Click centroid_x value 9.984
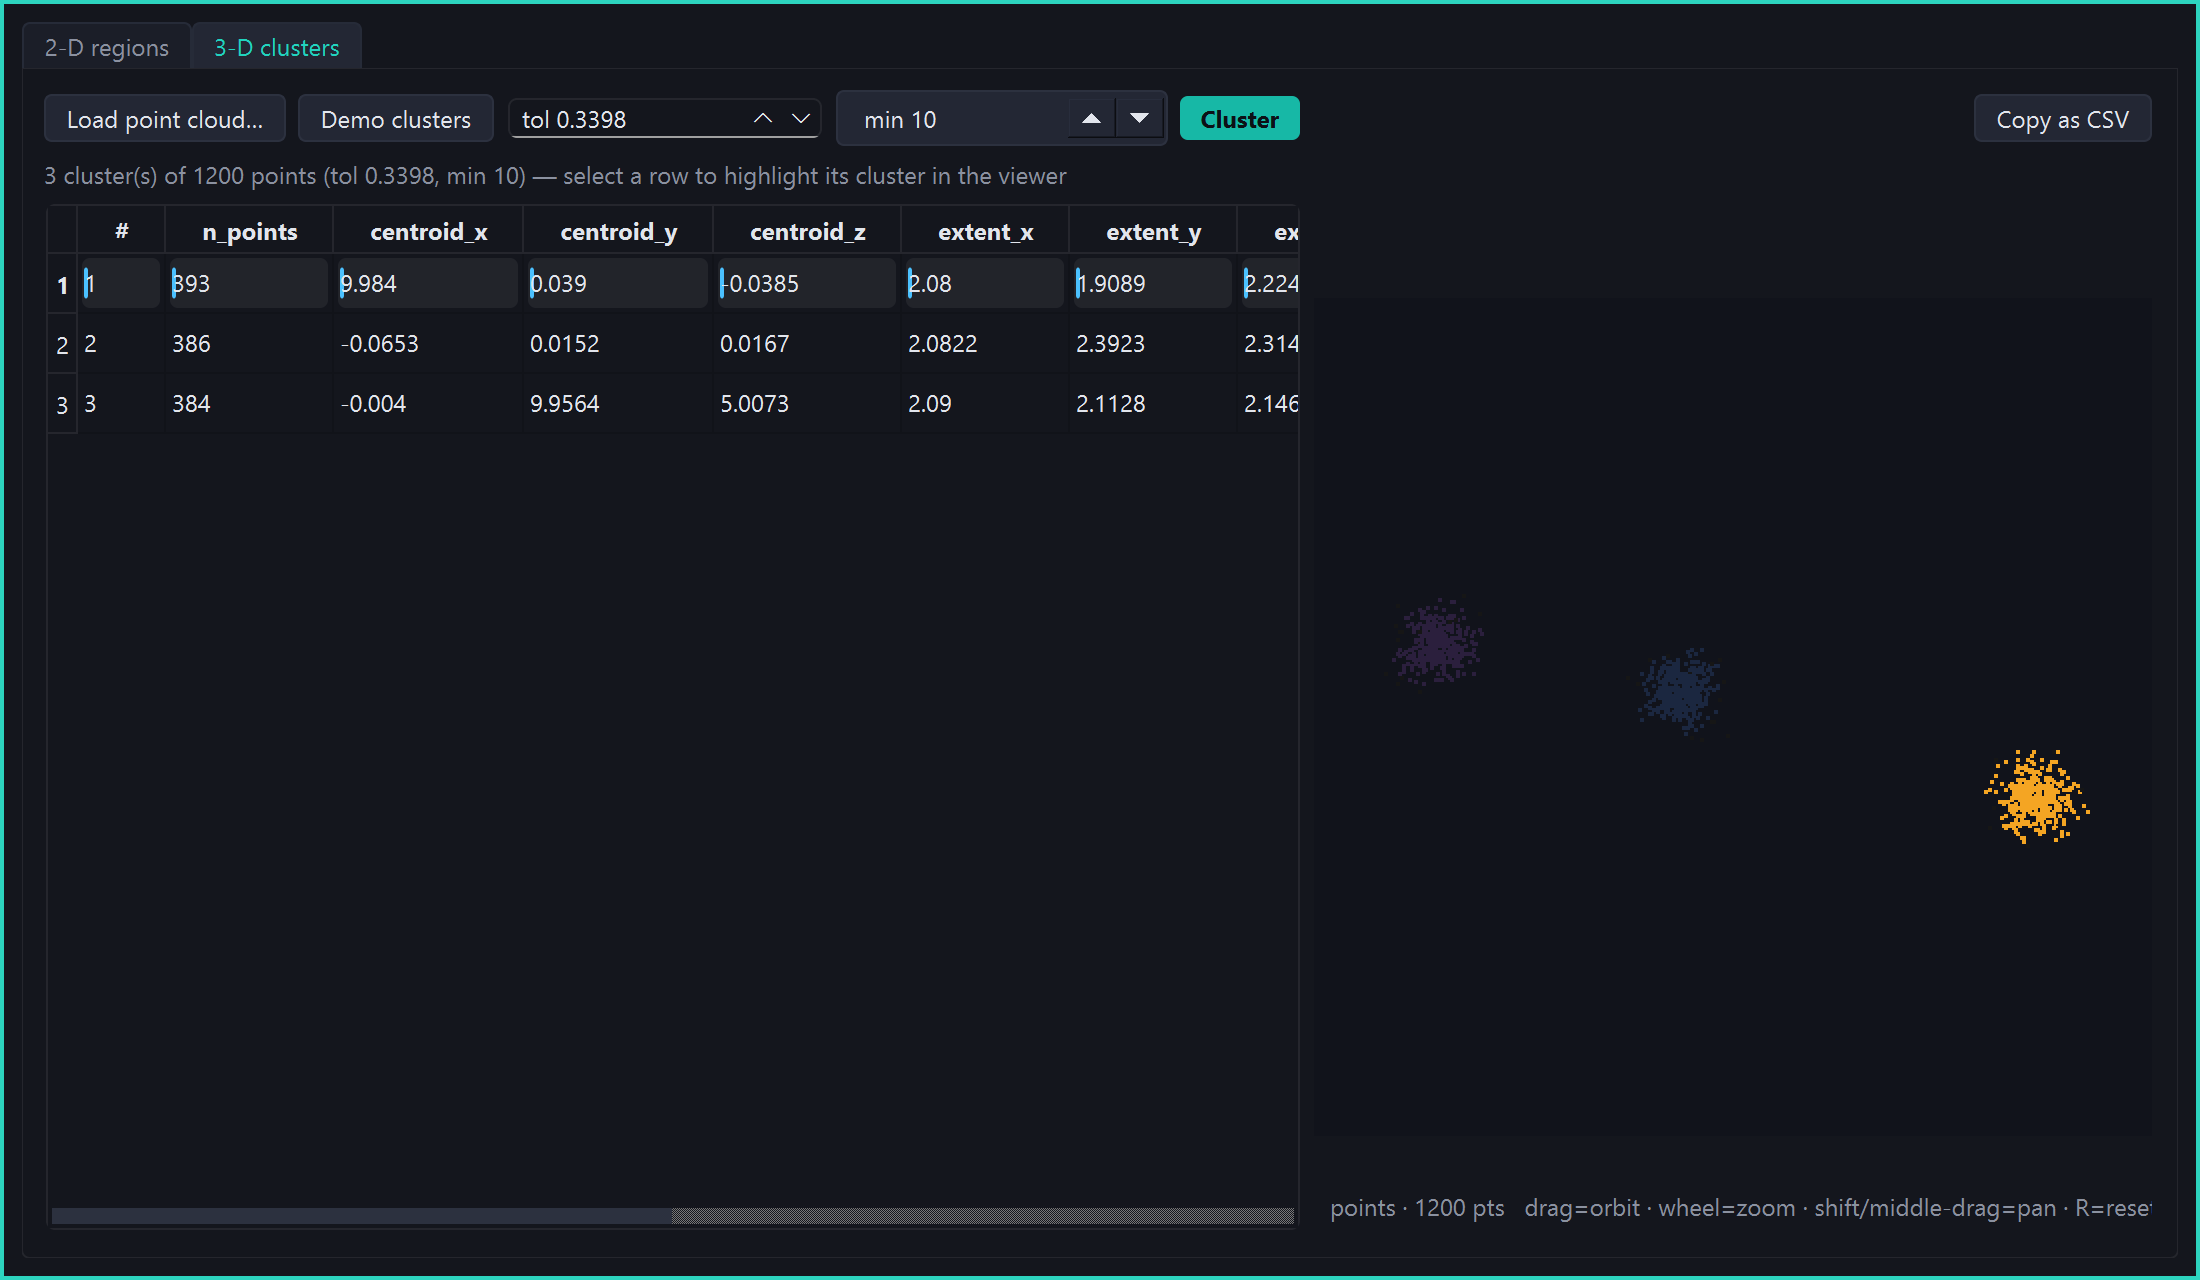The width and height of the screenshot is (2200, 1280). [428, 283]
